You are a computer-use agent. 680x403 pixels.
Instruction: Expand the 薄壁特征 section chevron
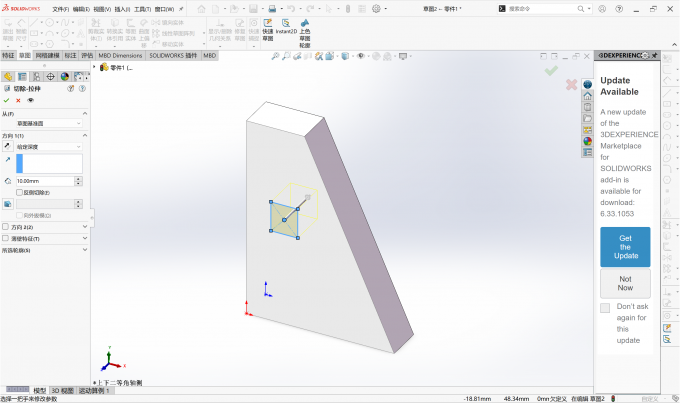[x=85, y=239]
